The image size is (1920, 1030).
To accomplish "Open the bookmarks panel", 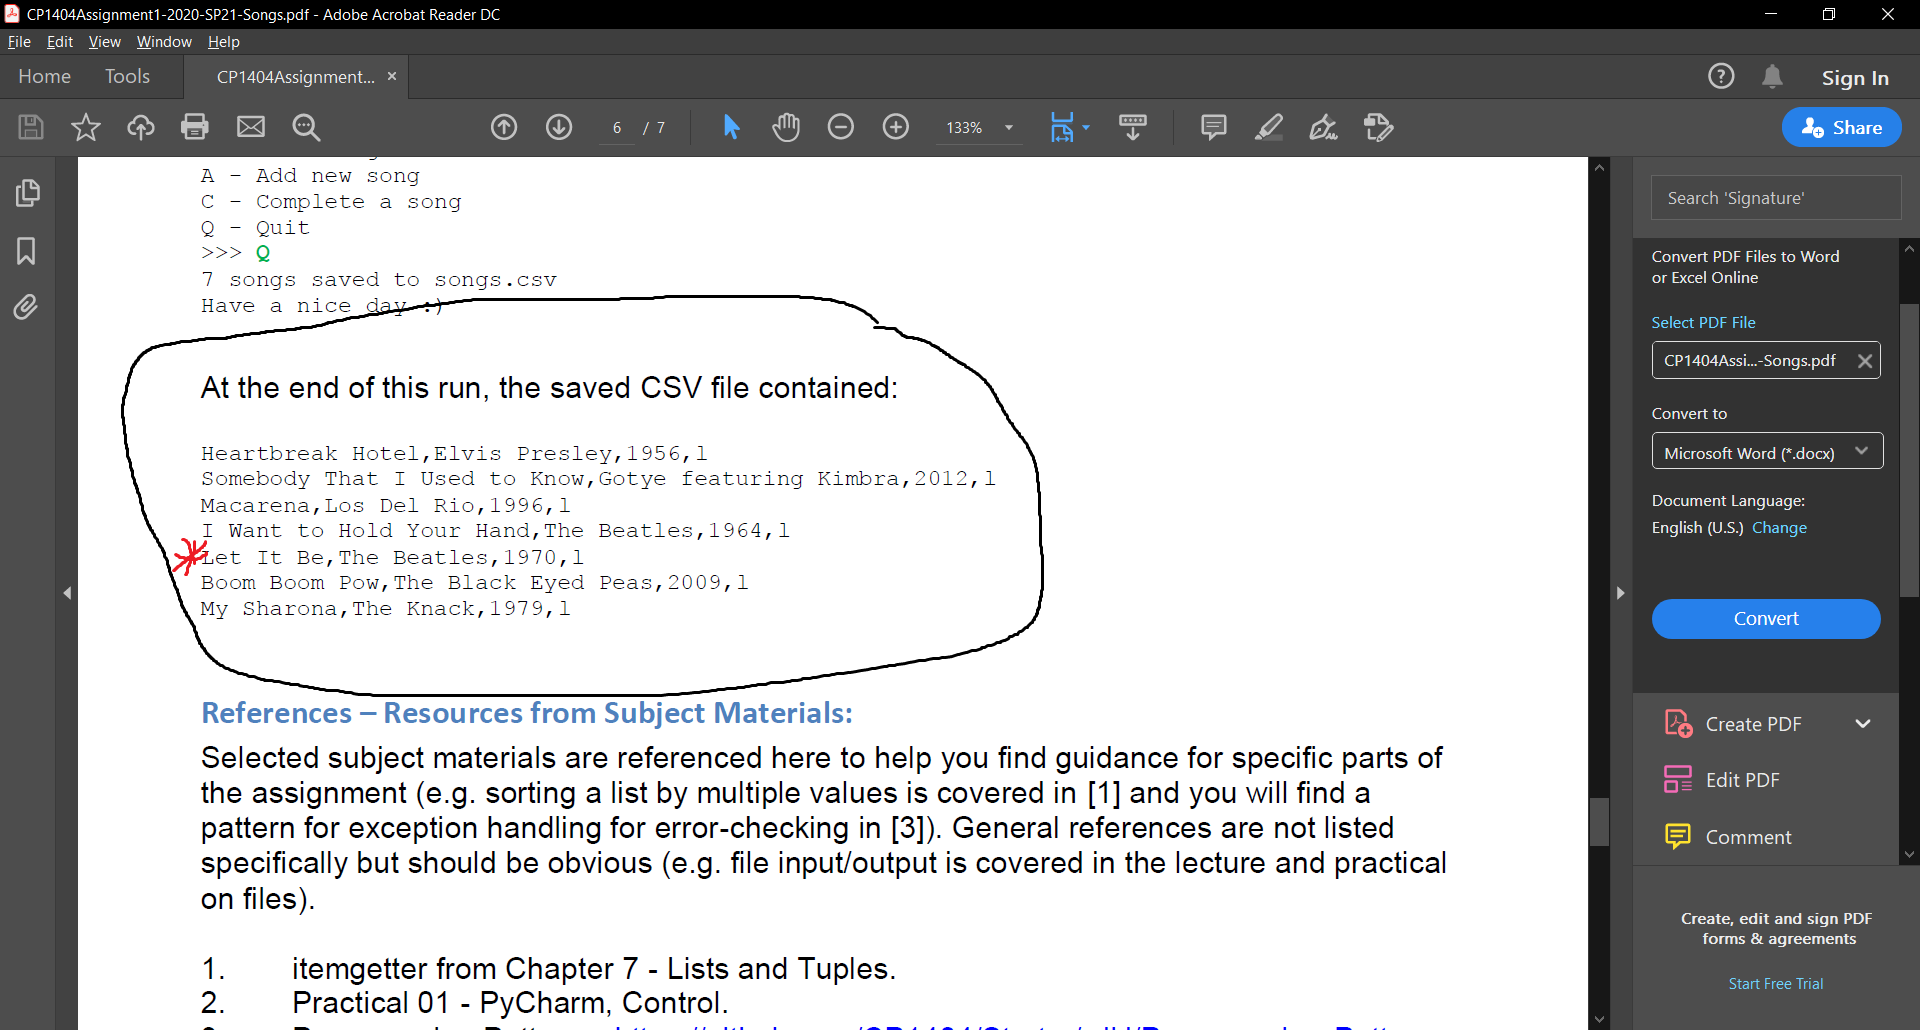I will point(27,250).
